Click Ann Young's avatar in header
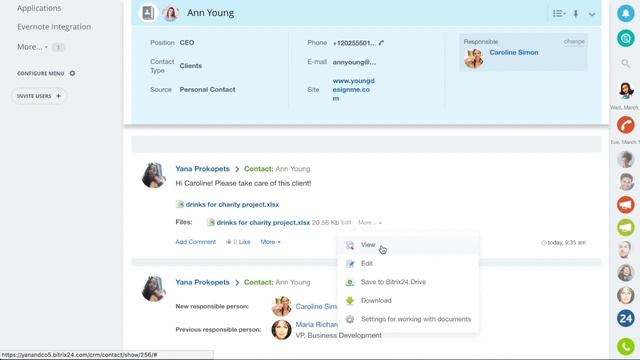Image resolution: width=640 pixels, height=360 pixels. pyautogui.click(x=171, y=13)
